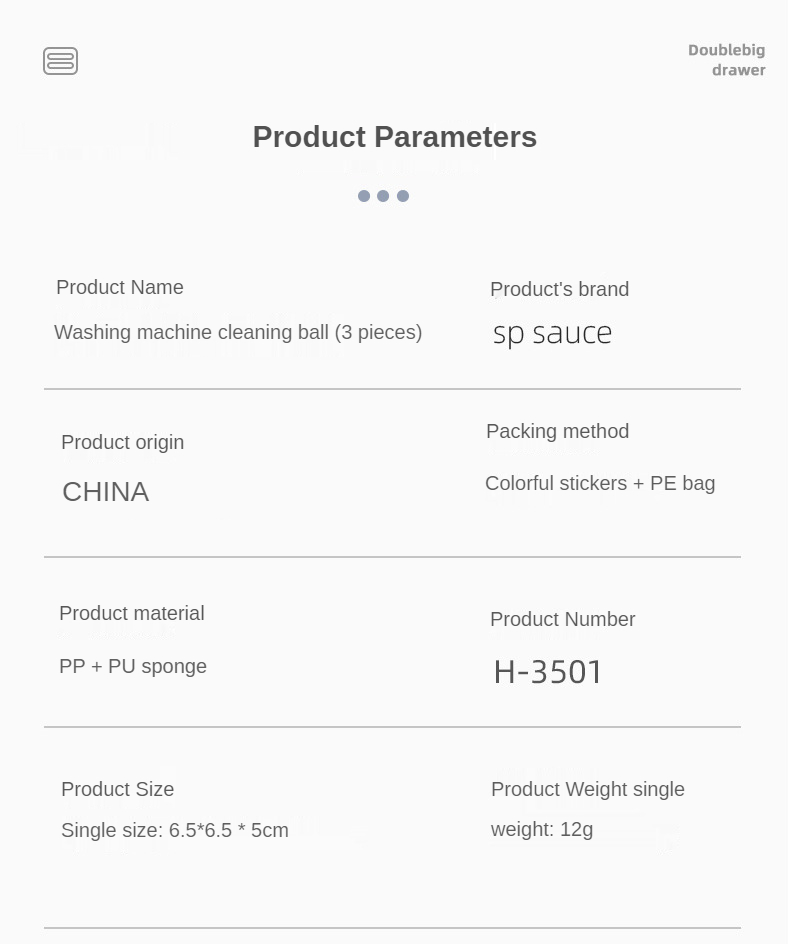This screenshot has width=790, height=944.
Task: Click the Product Size label
Action: [x=117, y=790]
